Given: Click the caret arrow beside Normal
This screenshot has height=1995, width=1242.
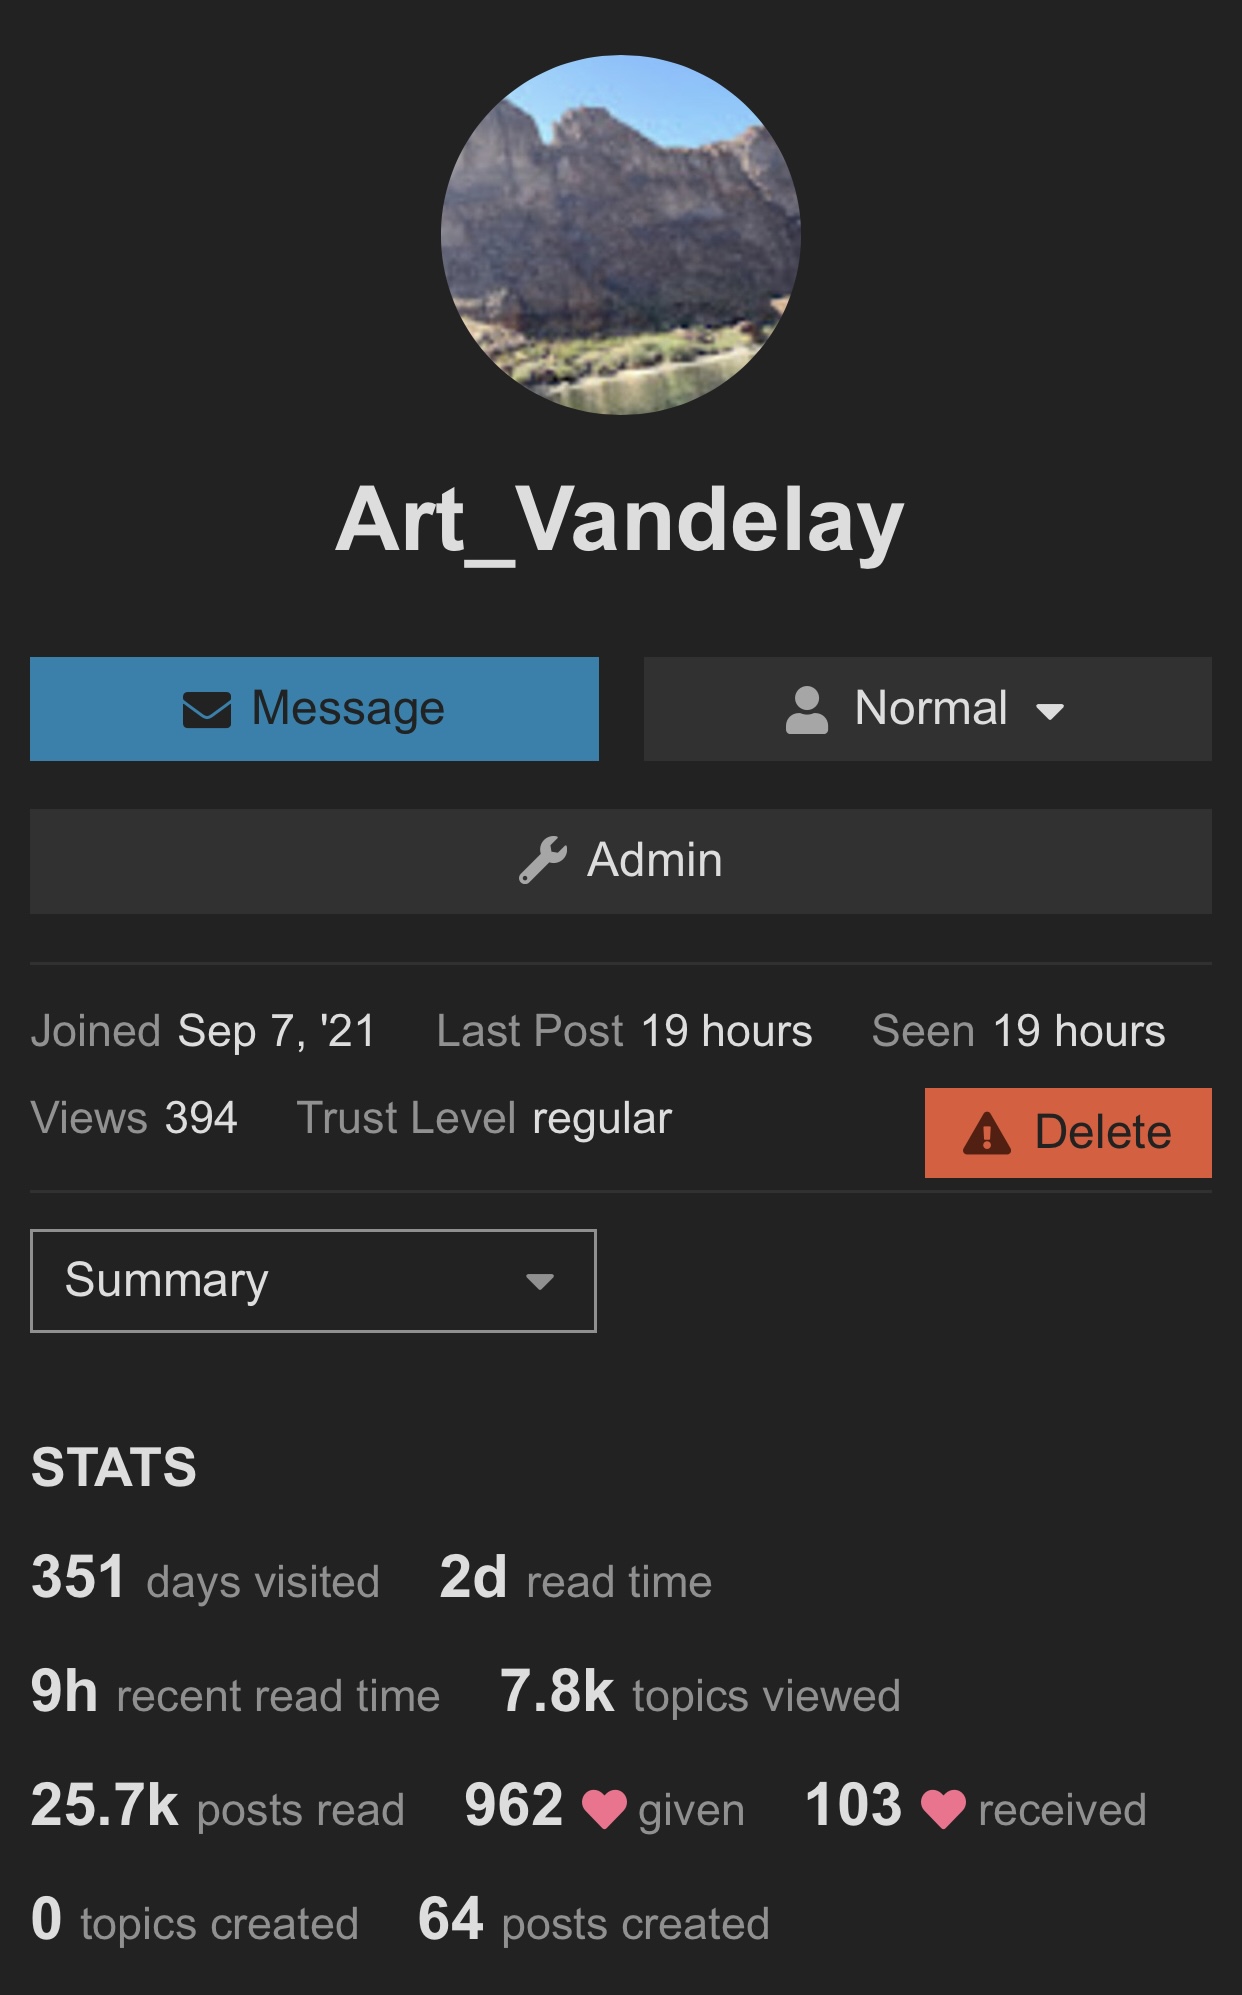Looking at the screenshot, I should (1050, 712).
